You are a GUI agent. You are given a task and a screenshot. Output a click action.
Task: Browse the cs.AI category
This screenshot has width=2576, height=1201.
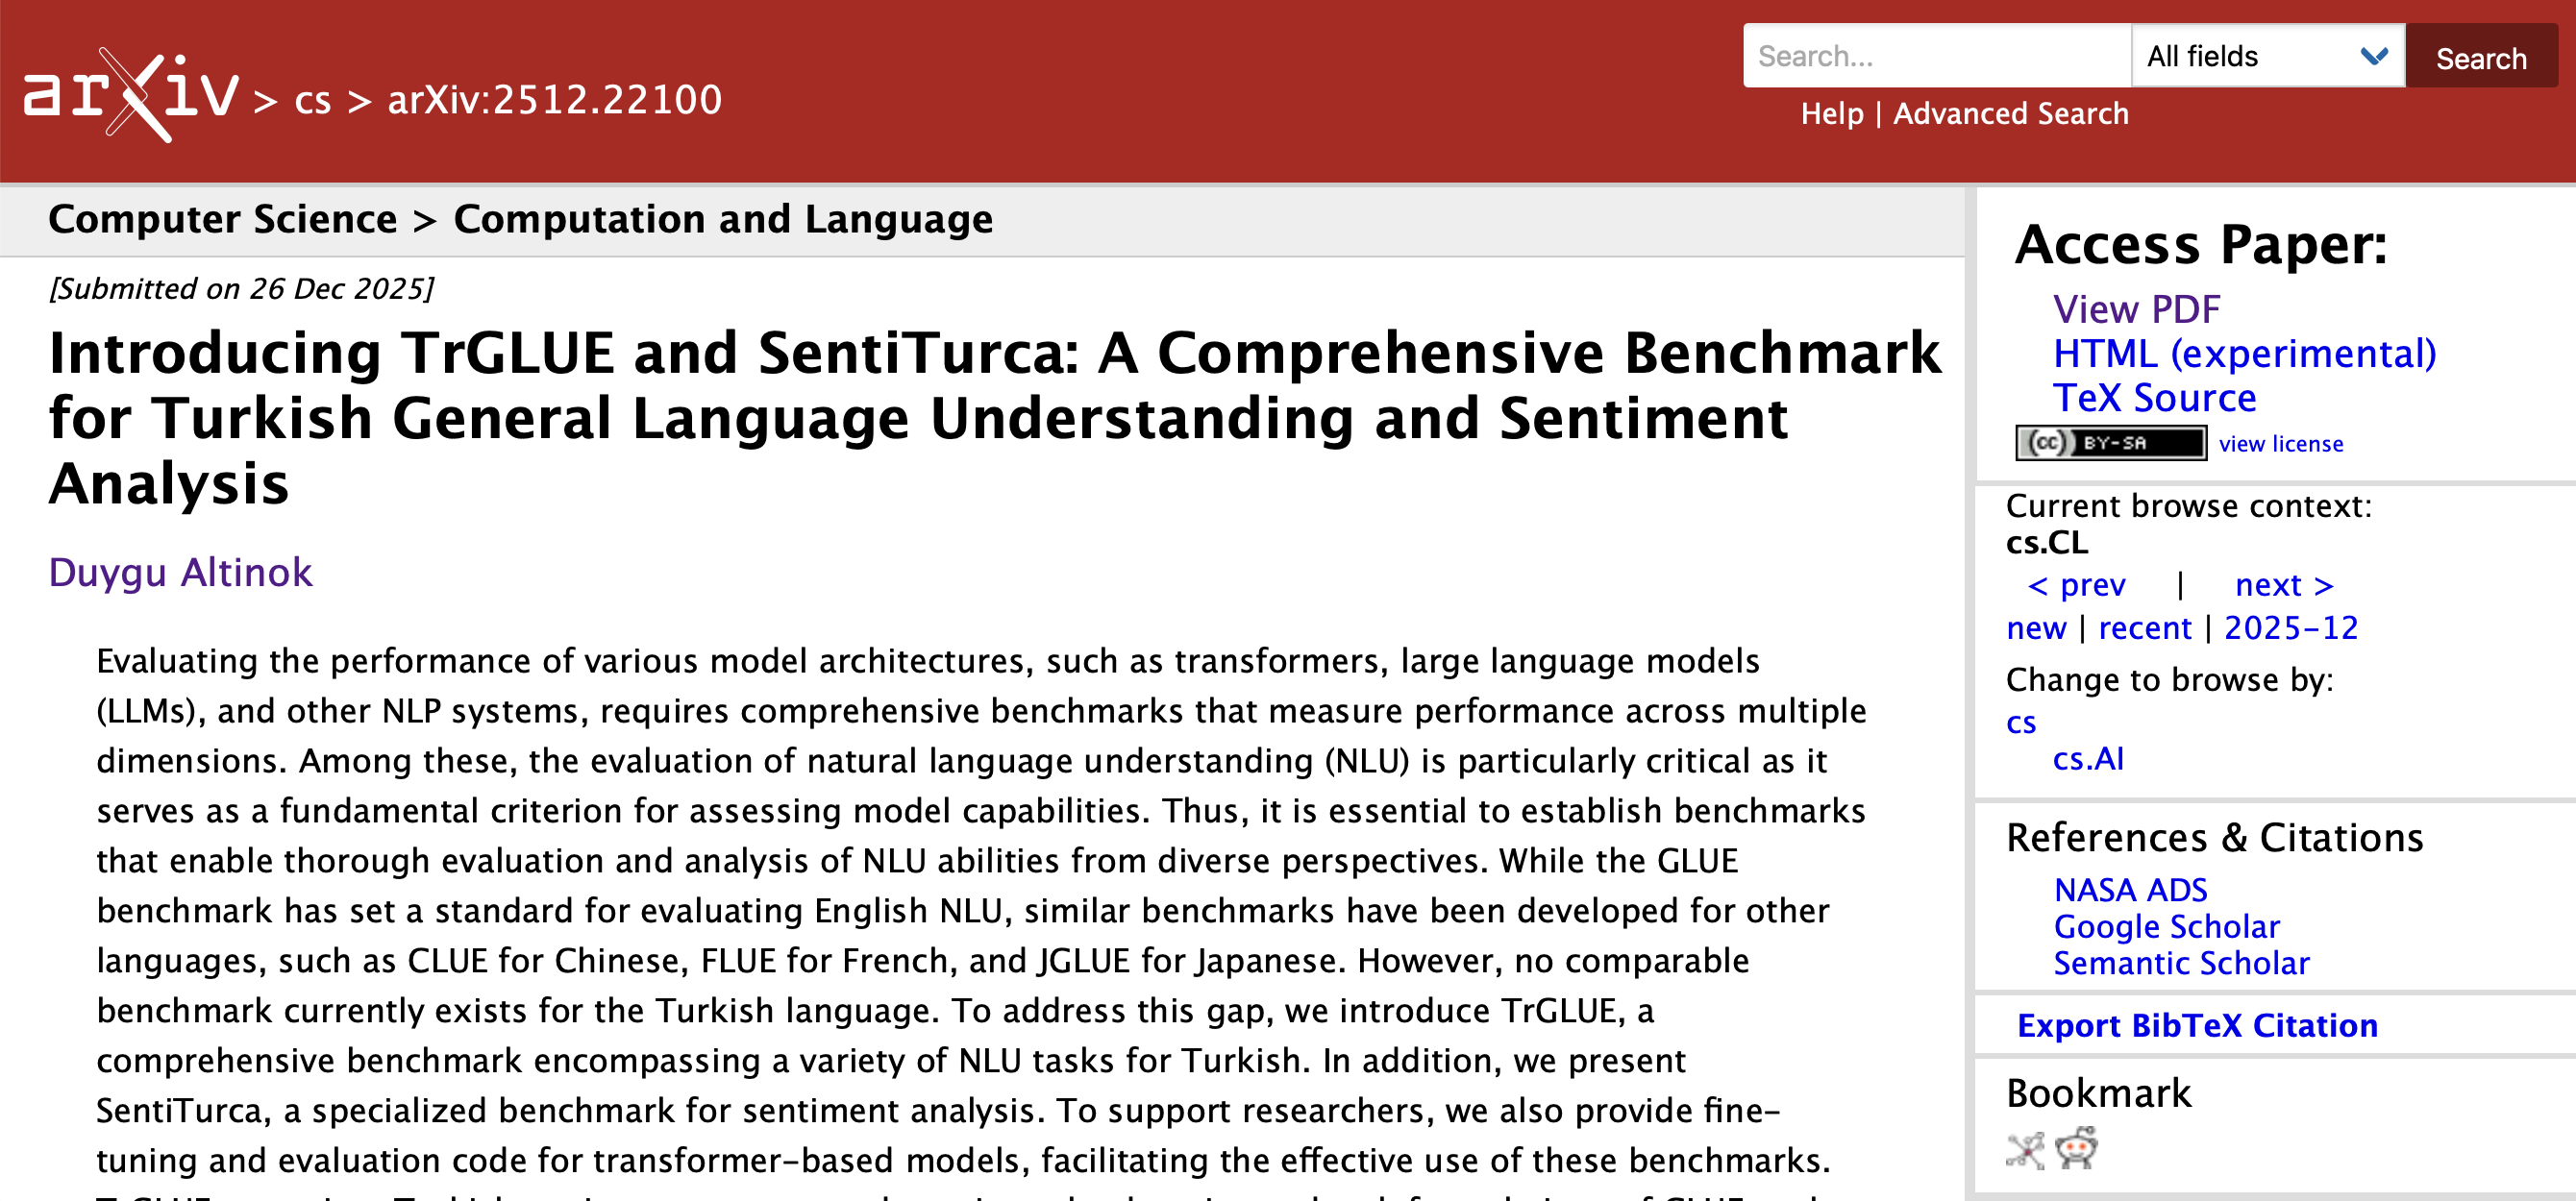pyautogui.click(x=2088, y=759)
